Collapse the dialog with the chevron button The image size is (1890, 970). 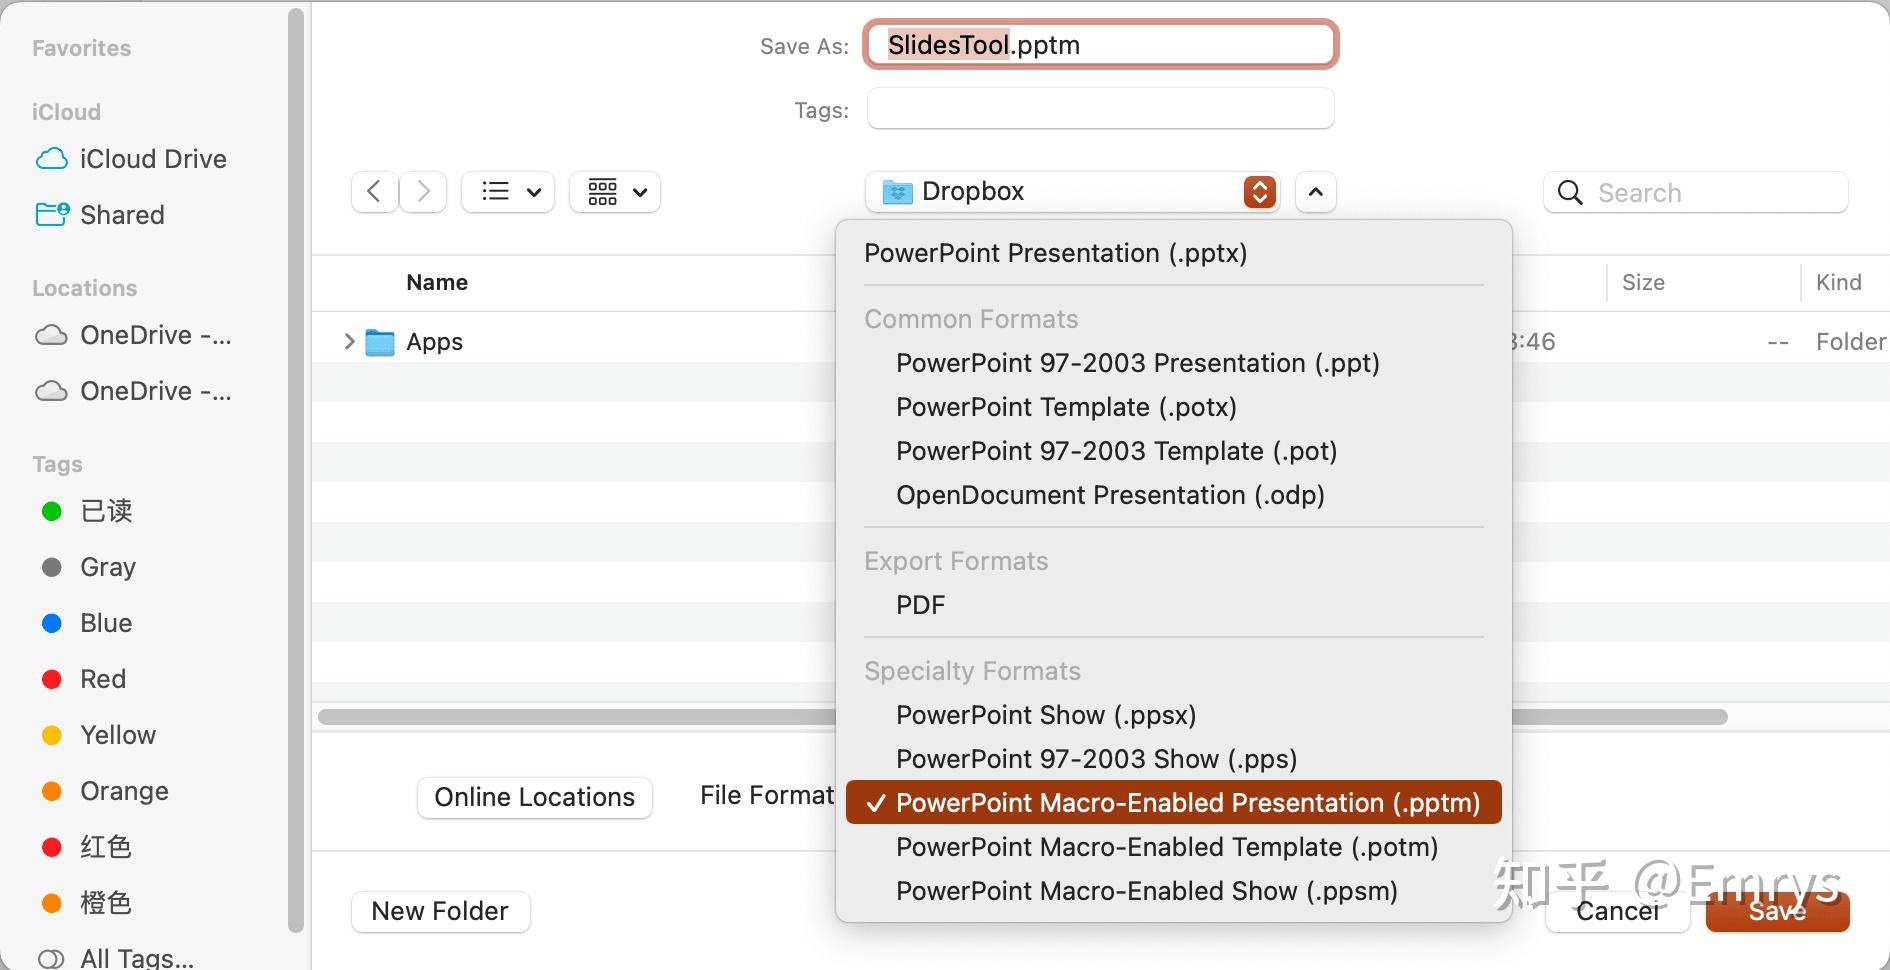click(1316, 192)
